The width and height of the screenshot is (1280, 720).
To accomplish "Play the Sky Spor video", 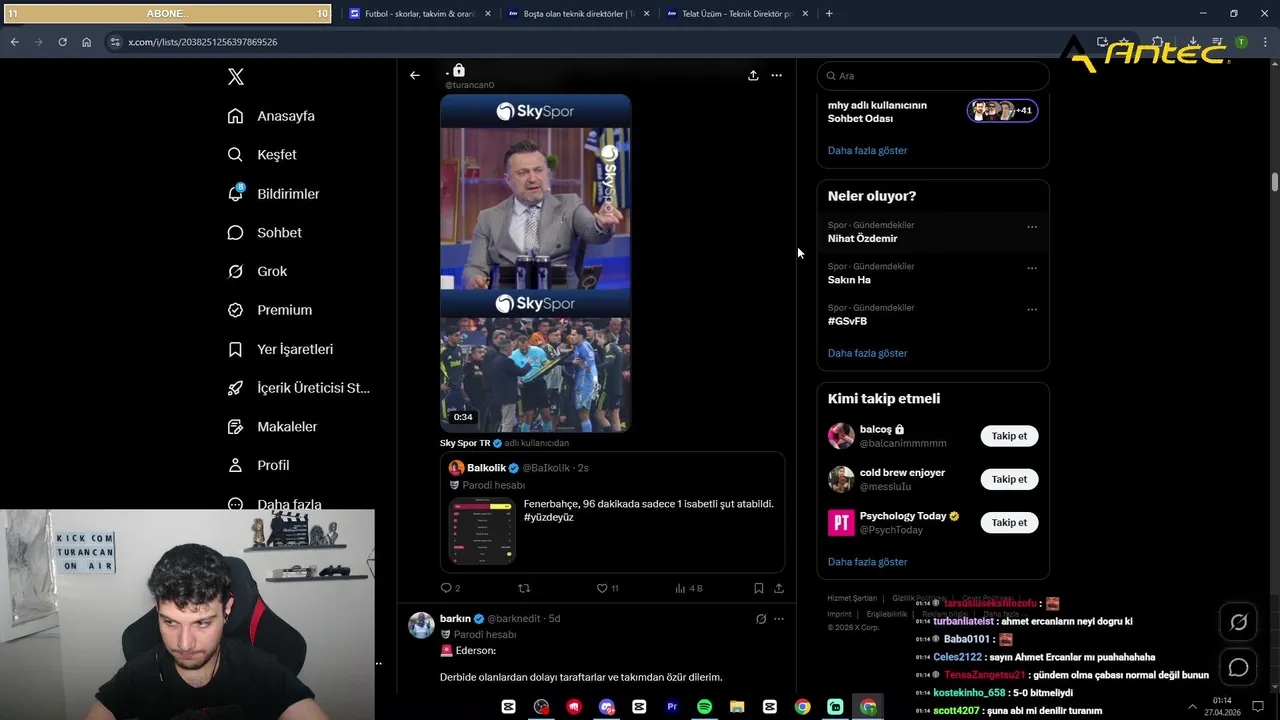I will click(x=535, y=263).
